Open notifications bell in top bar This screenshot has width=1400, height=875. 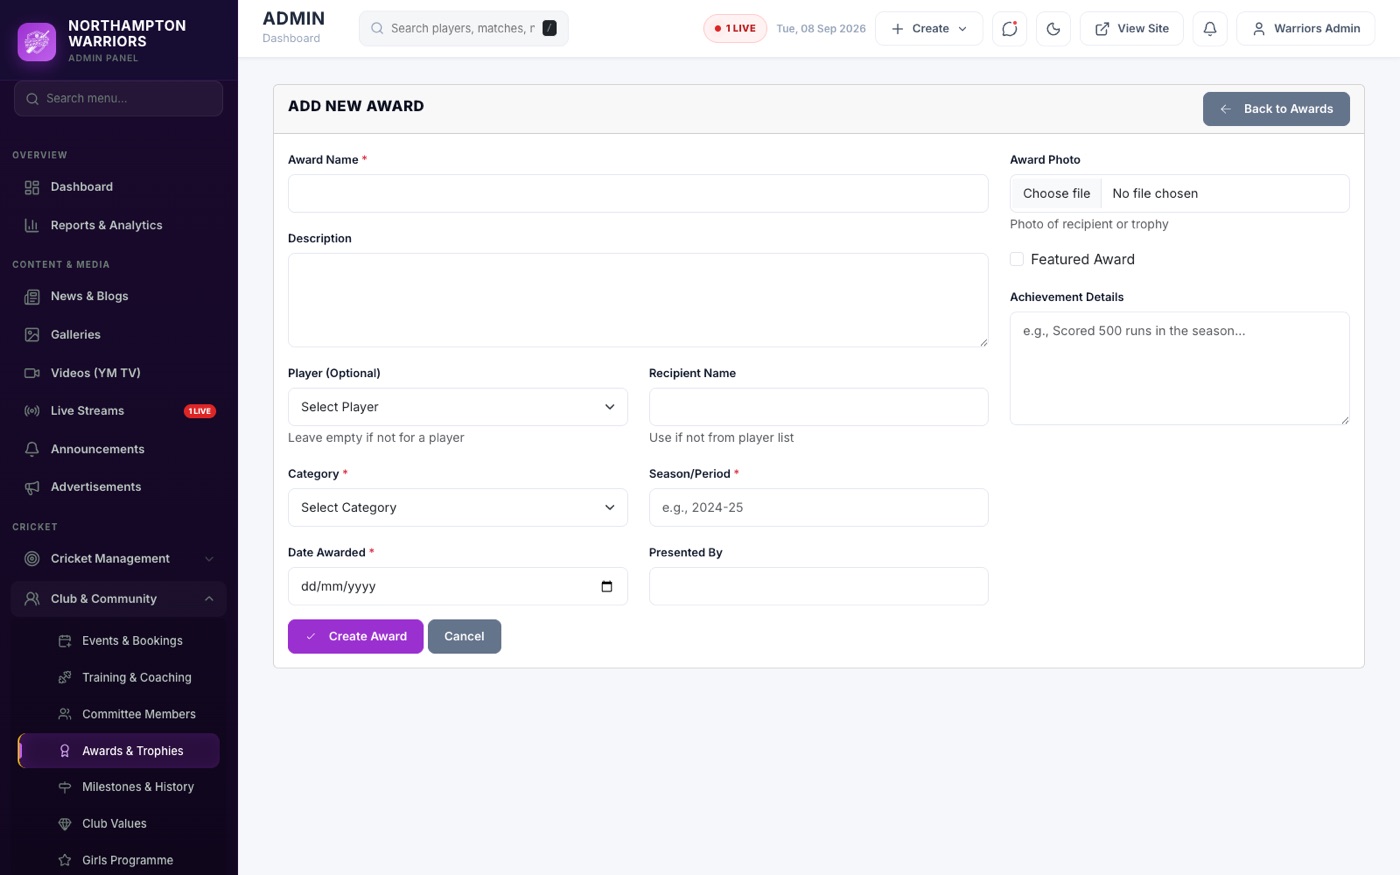point(1210,28)
